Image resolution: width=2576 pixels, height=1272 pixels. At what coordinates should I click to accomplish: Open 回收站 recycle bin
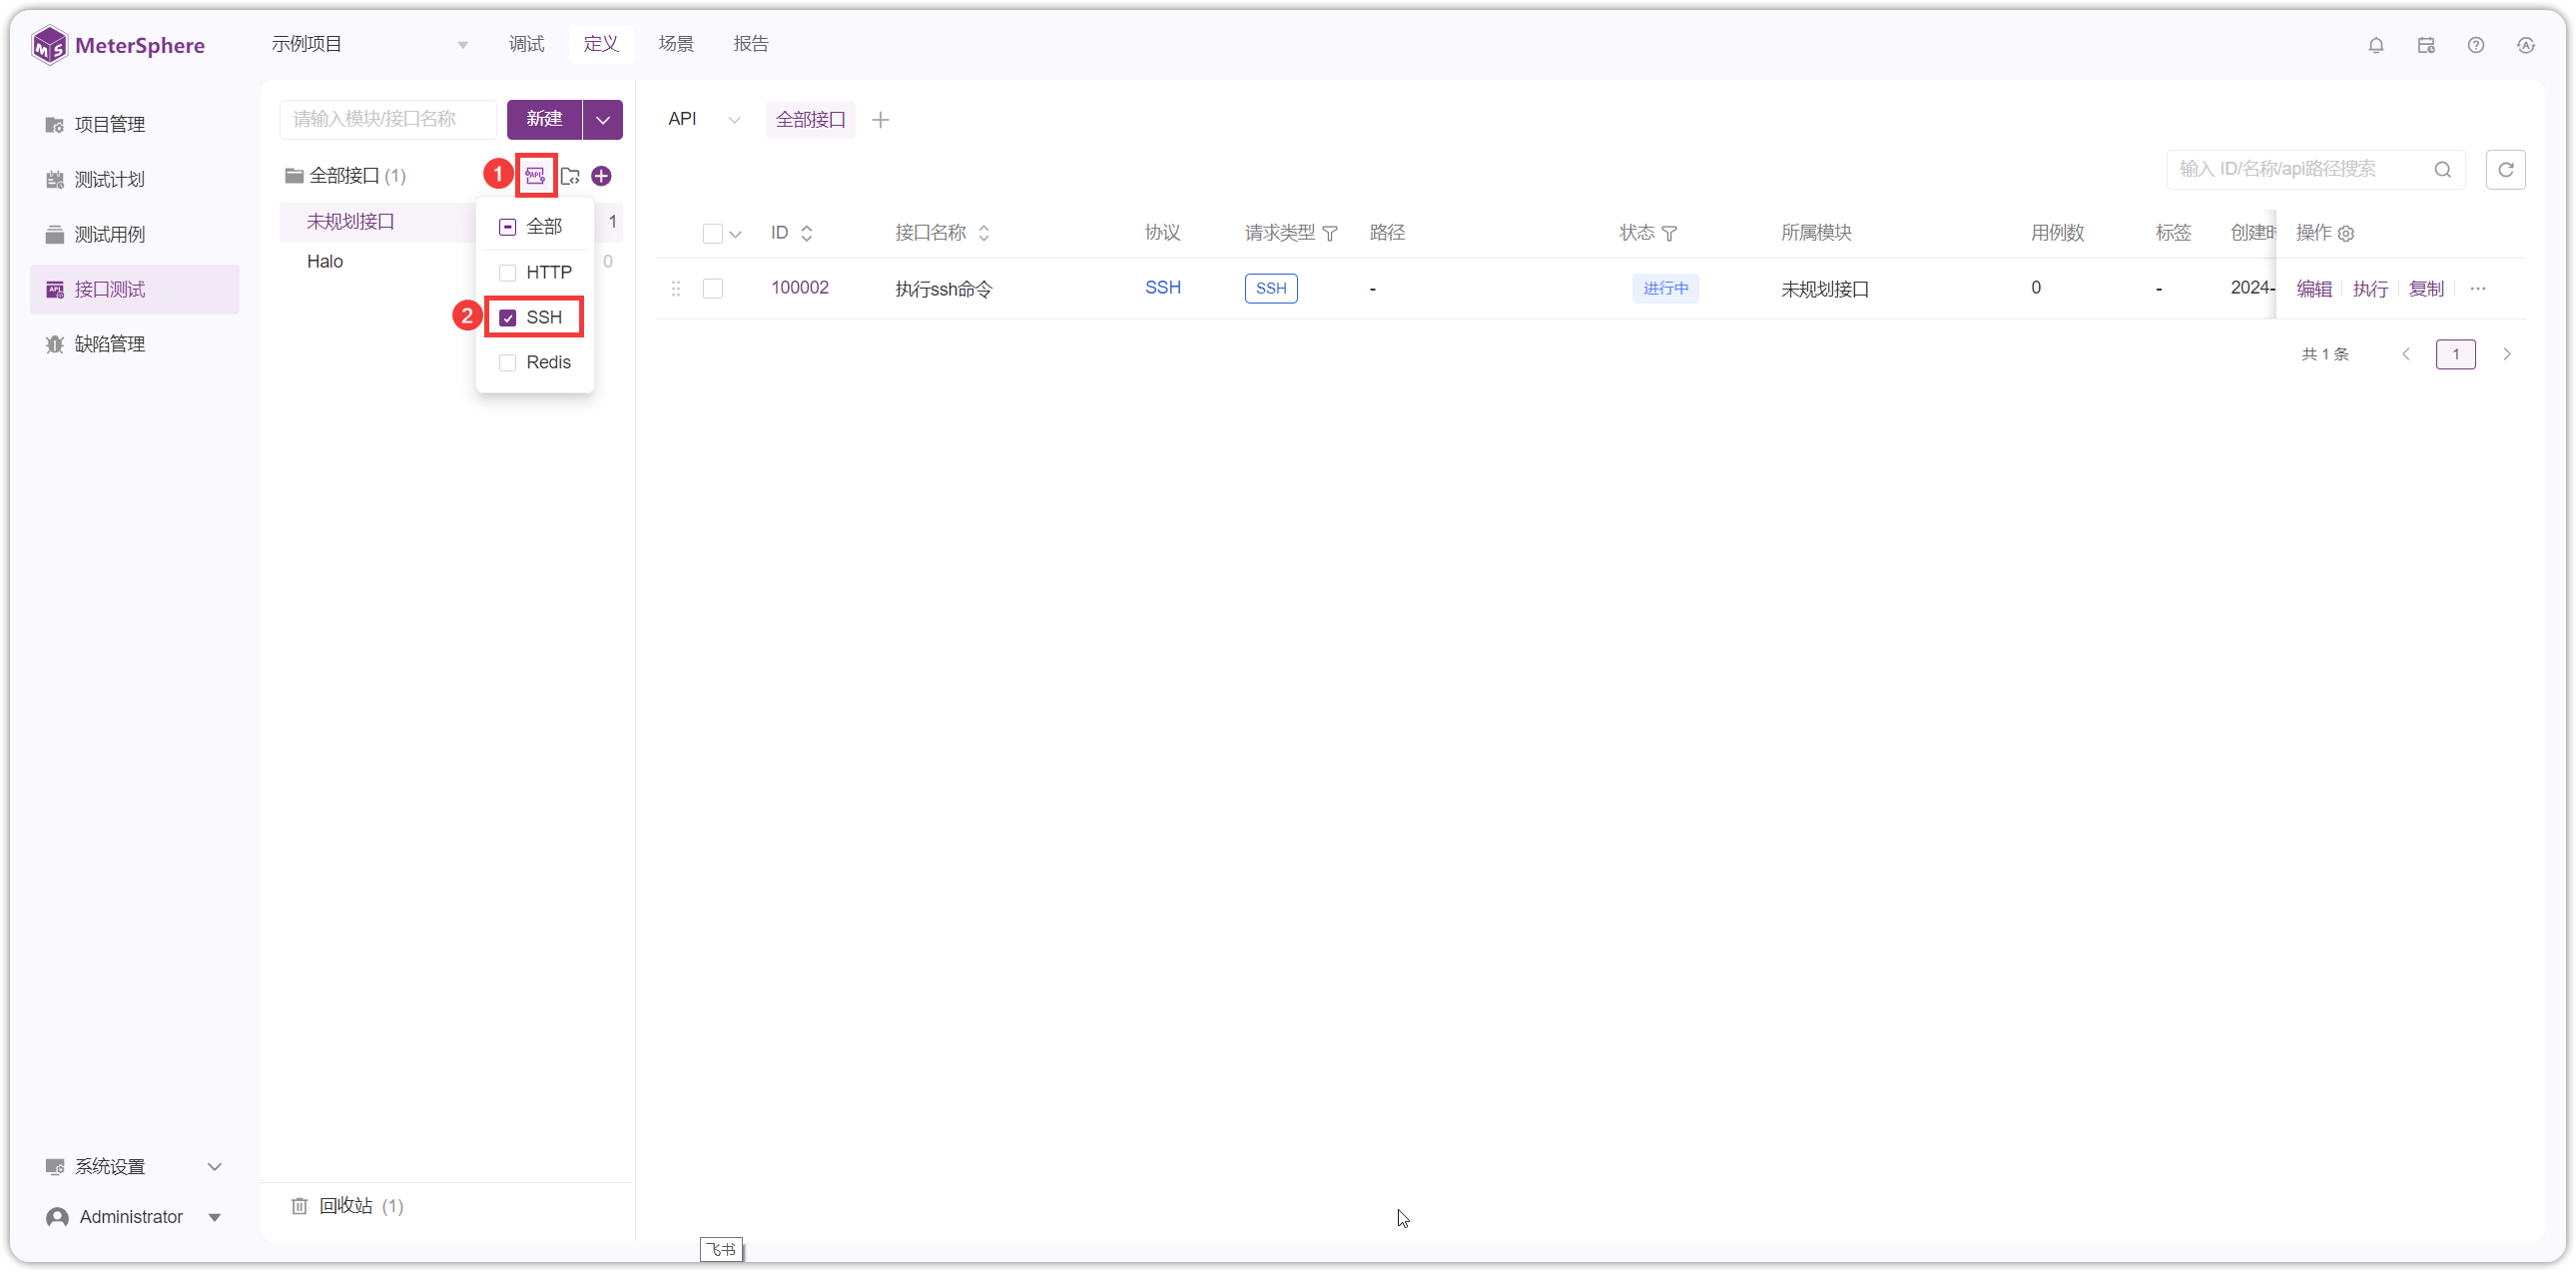[346, 1206]
